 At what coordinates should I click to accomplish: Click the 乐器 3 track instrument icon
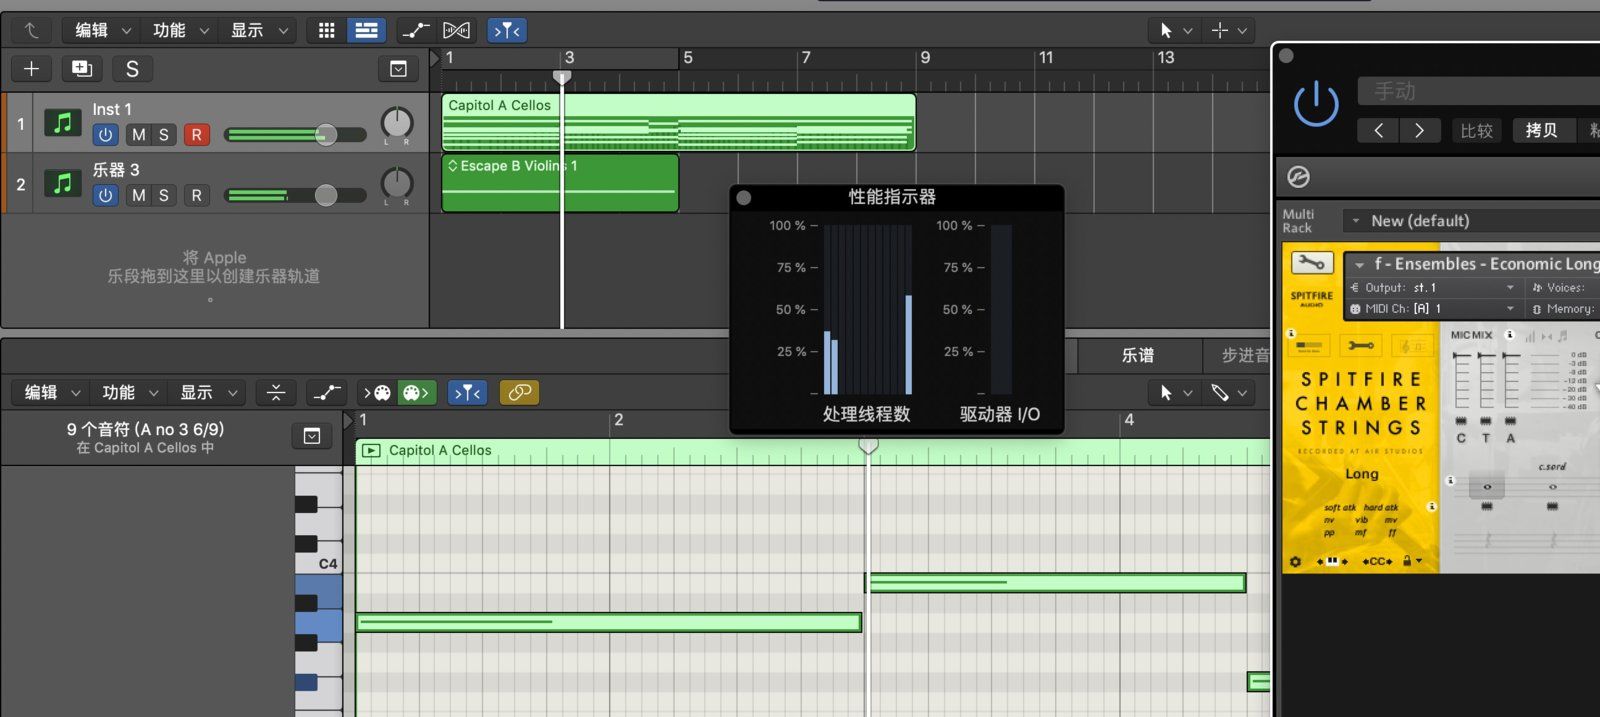(62, 183)
